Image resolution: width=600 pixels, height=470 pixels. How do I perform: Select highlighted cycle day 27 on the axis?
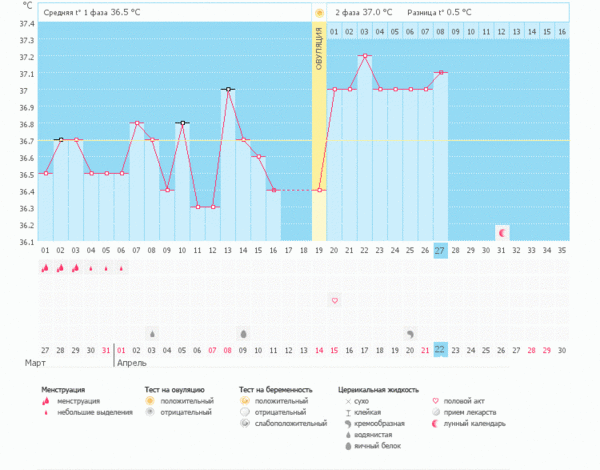point(440,250)
